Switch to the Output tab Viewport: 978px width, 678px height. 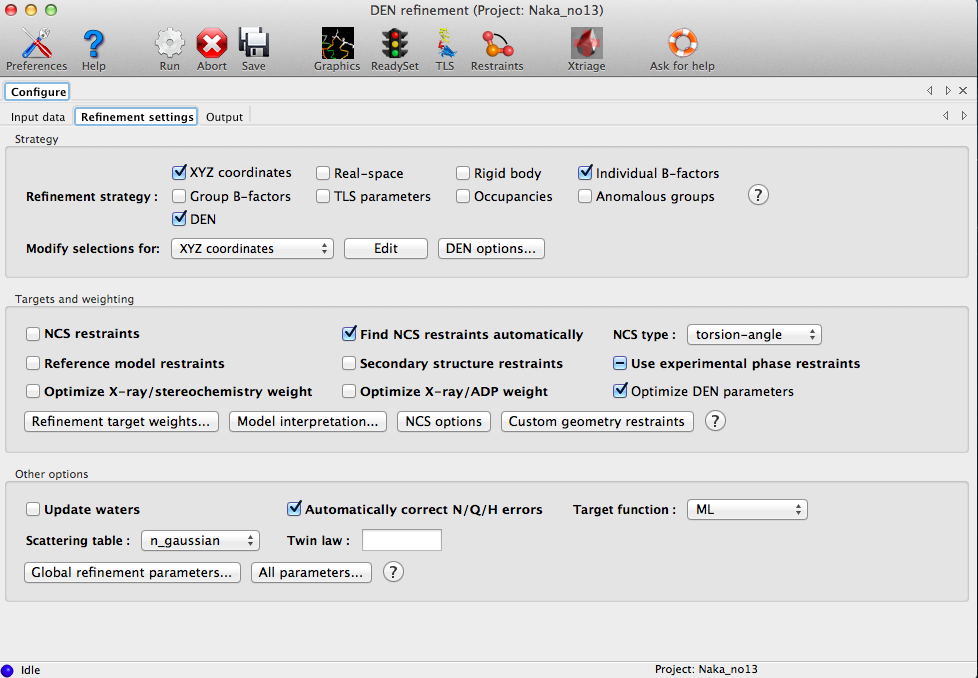pyautogui.click(x=224, y=117)
